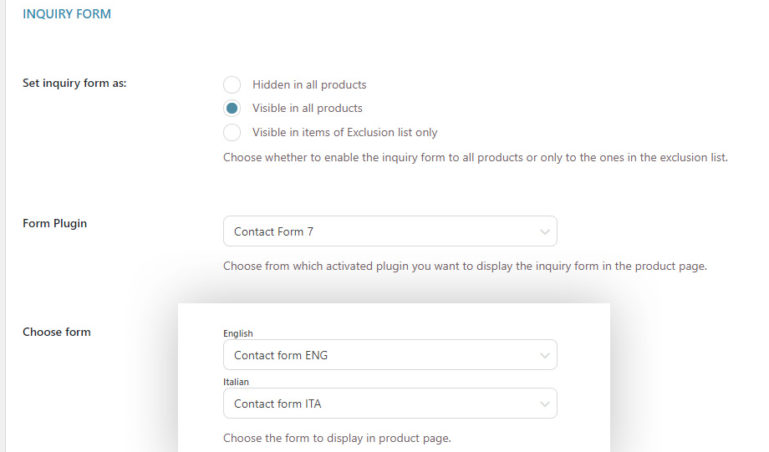Image resolution: width=769 pixels, height=452 pixels.
Task: Select the "Visible in all products" radio button
Action: coord(232,108)
